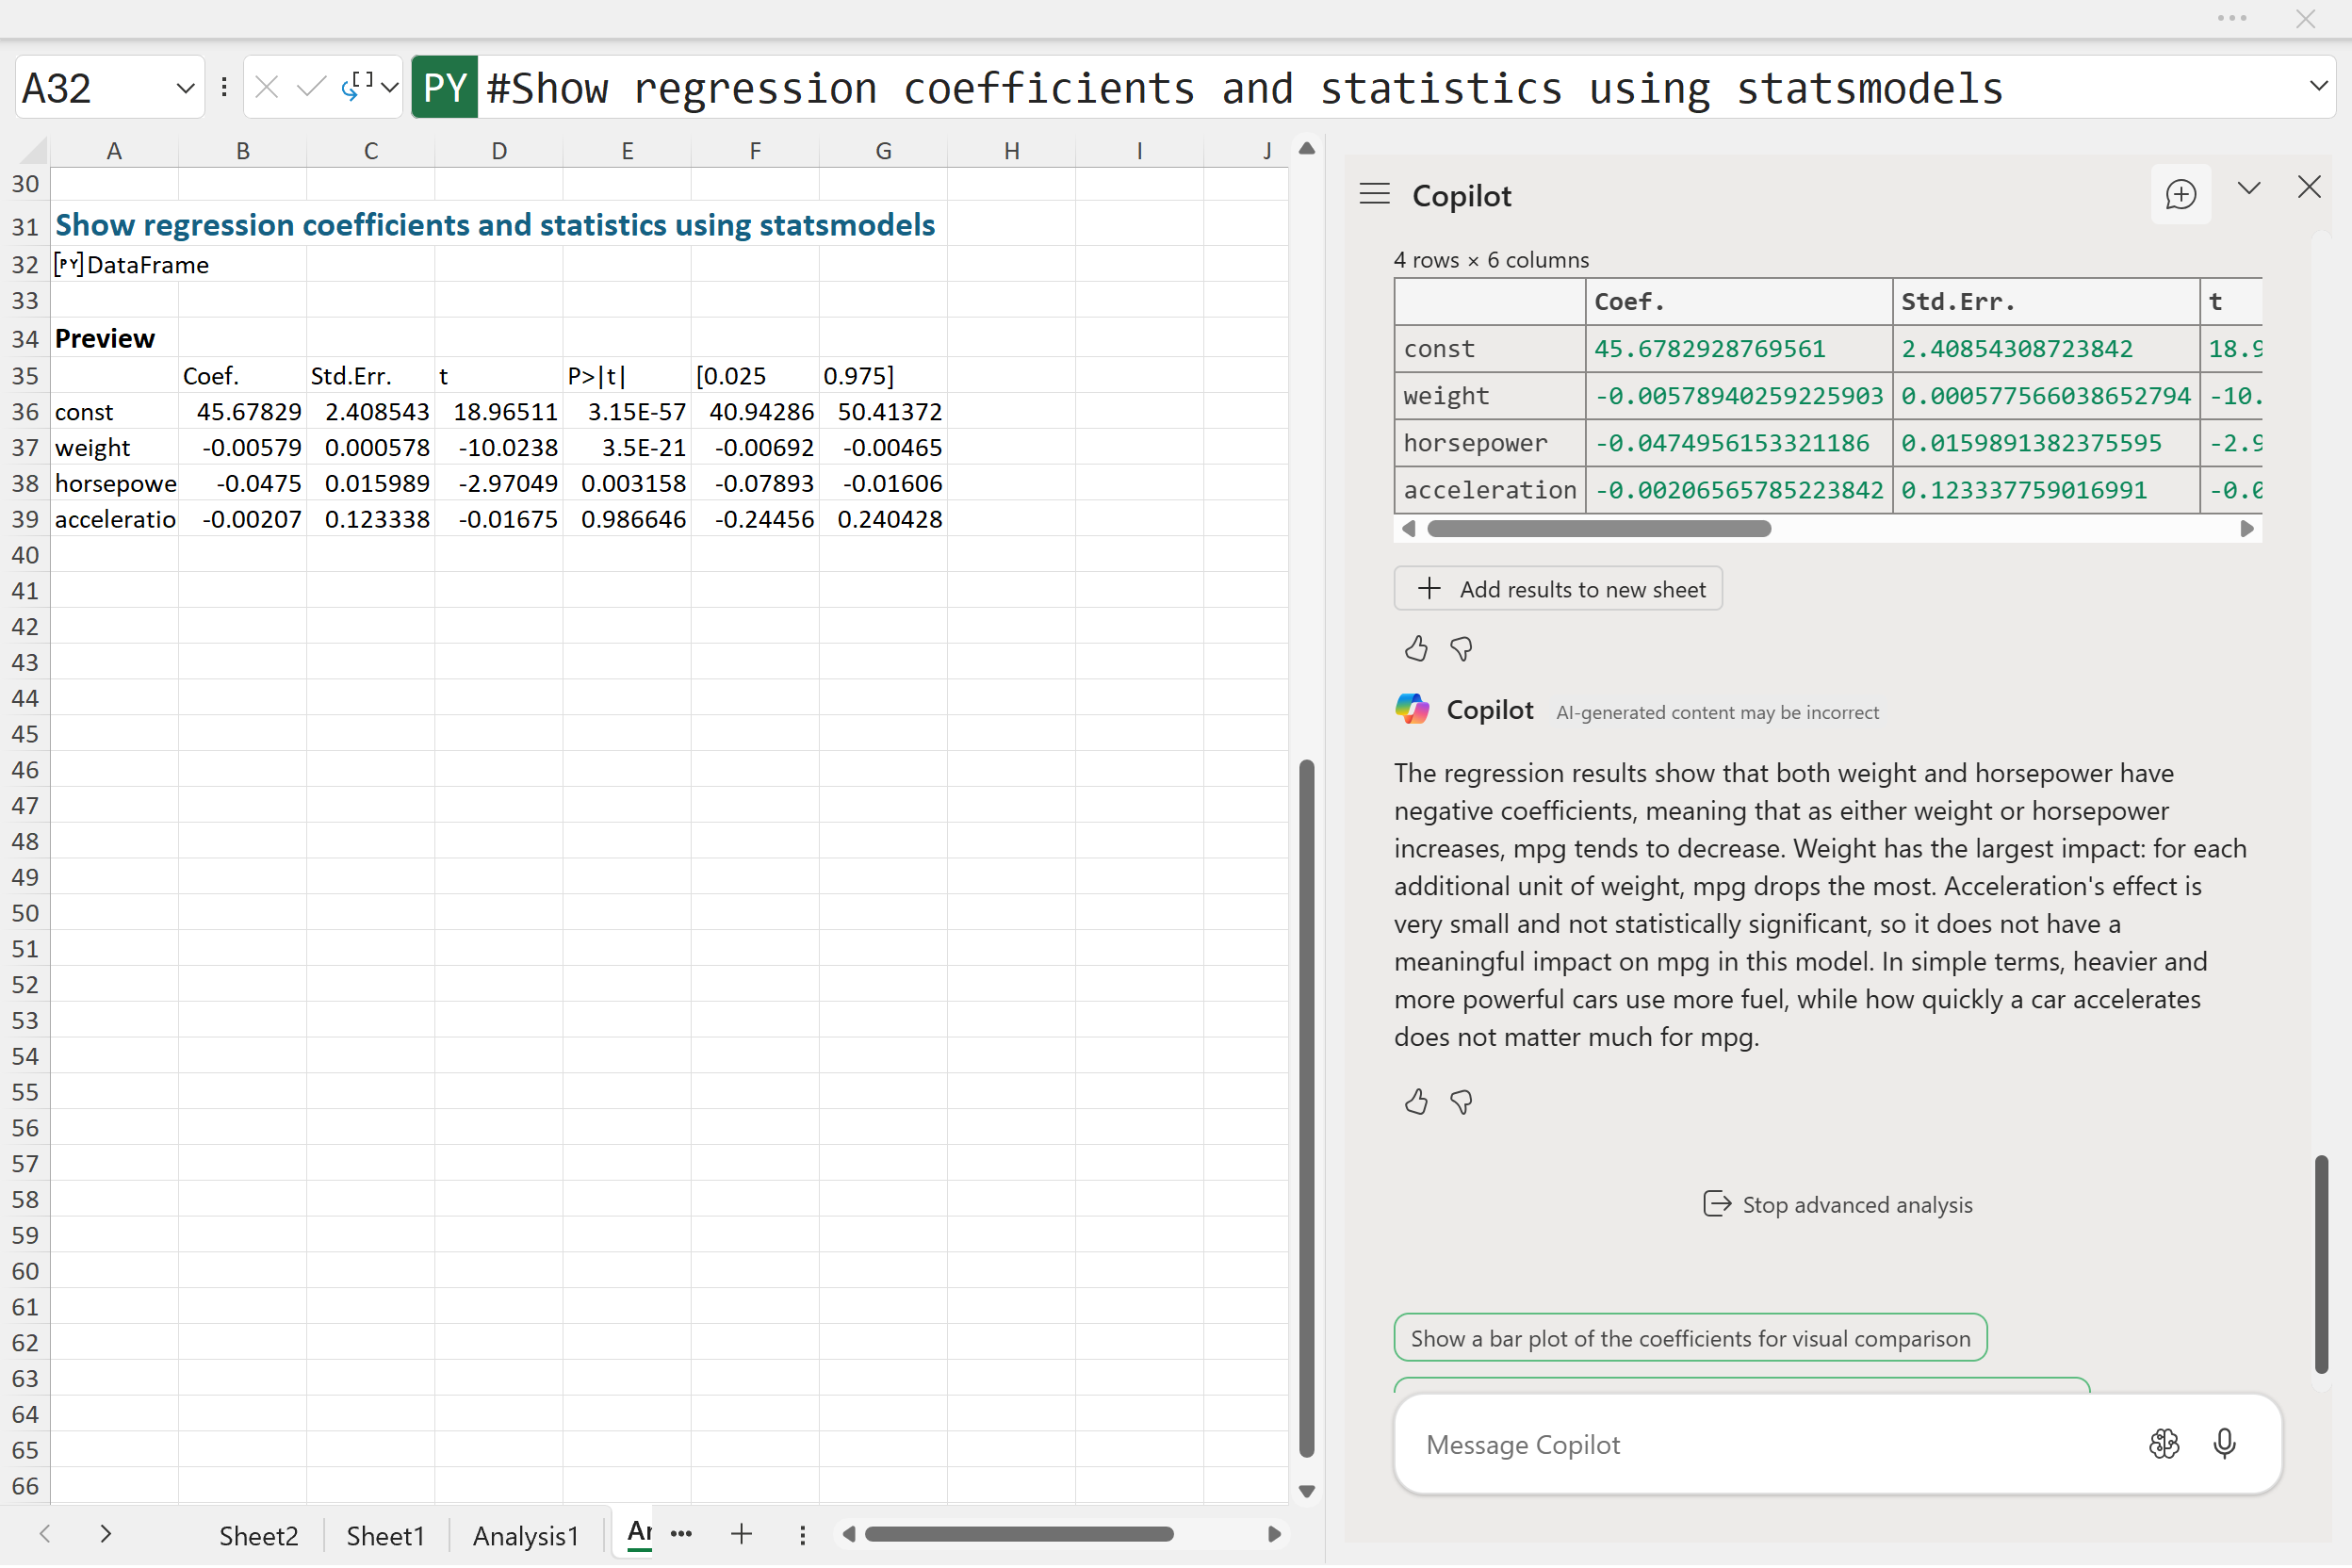Switch to the Analysis1 tab
The image size is (2352, 1568).
(525, 1535)
